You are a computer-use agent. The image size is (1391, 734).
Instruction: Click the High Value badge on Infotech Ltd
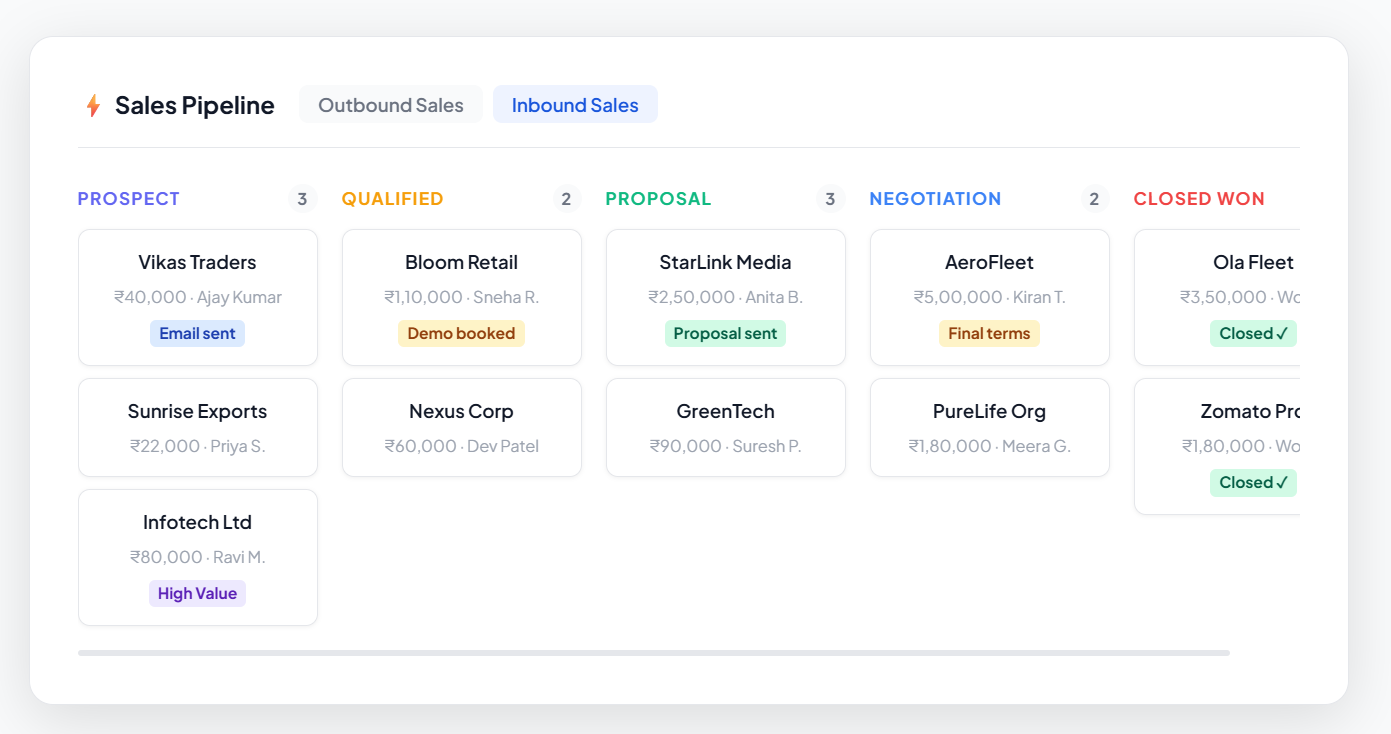[197, 593]
